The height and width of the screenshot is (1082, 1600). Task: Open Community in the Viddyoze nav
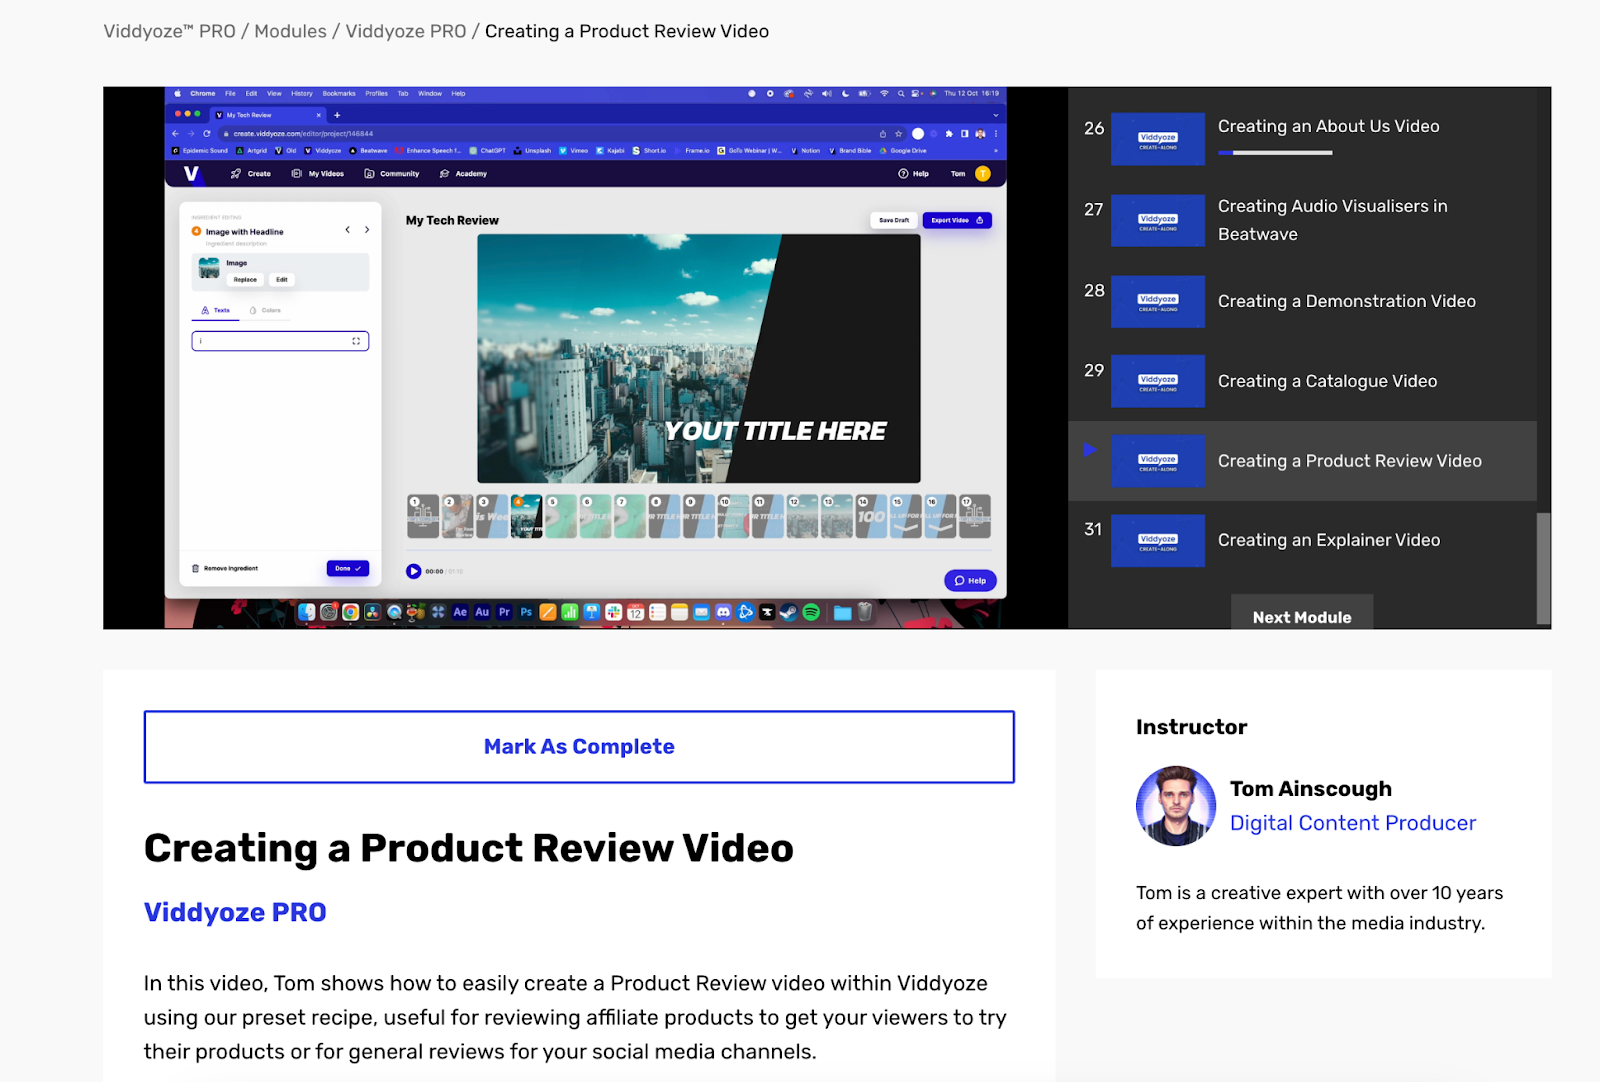click(x=392, y=174)
